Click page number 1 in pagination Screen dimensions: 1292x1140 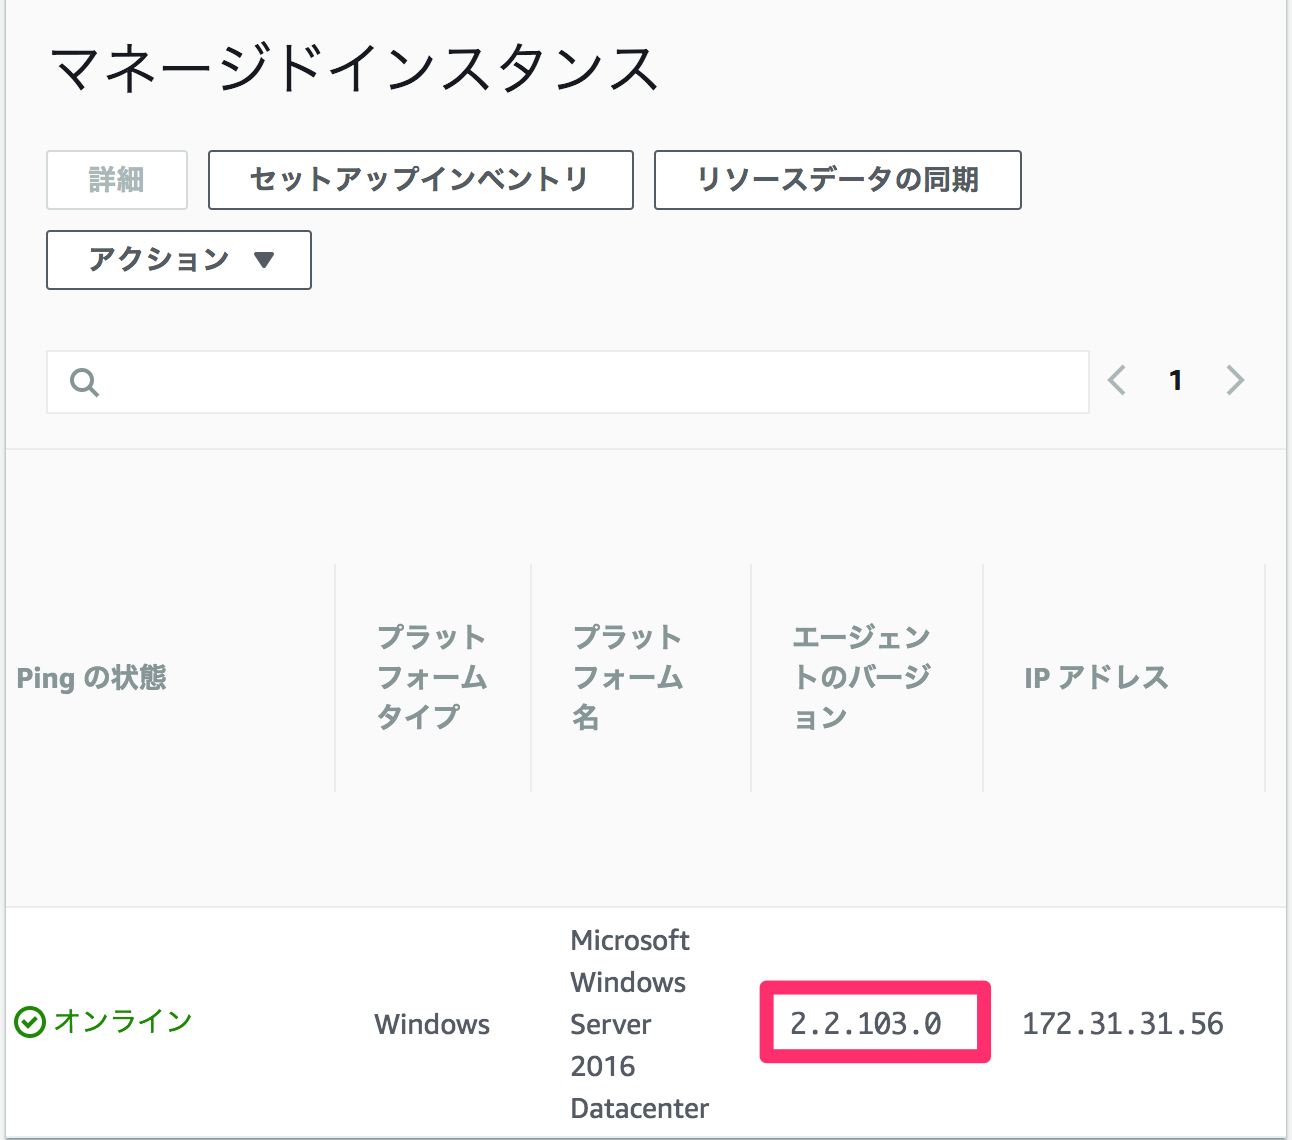pyautogui.click(x=1175, y=380)
